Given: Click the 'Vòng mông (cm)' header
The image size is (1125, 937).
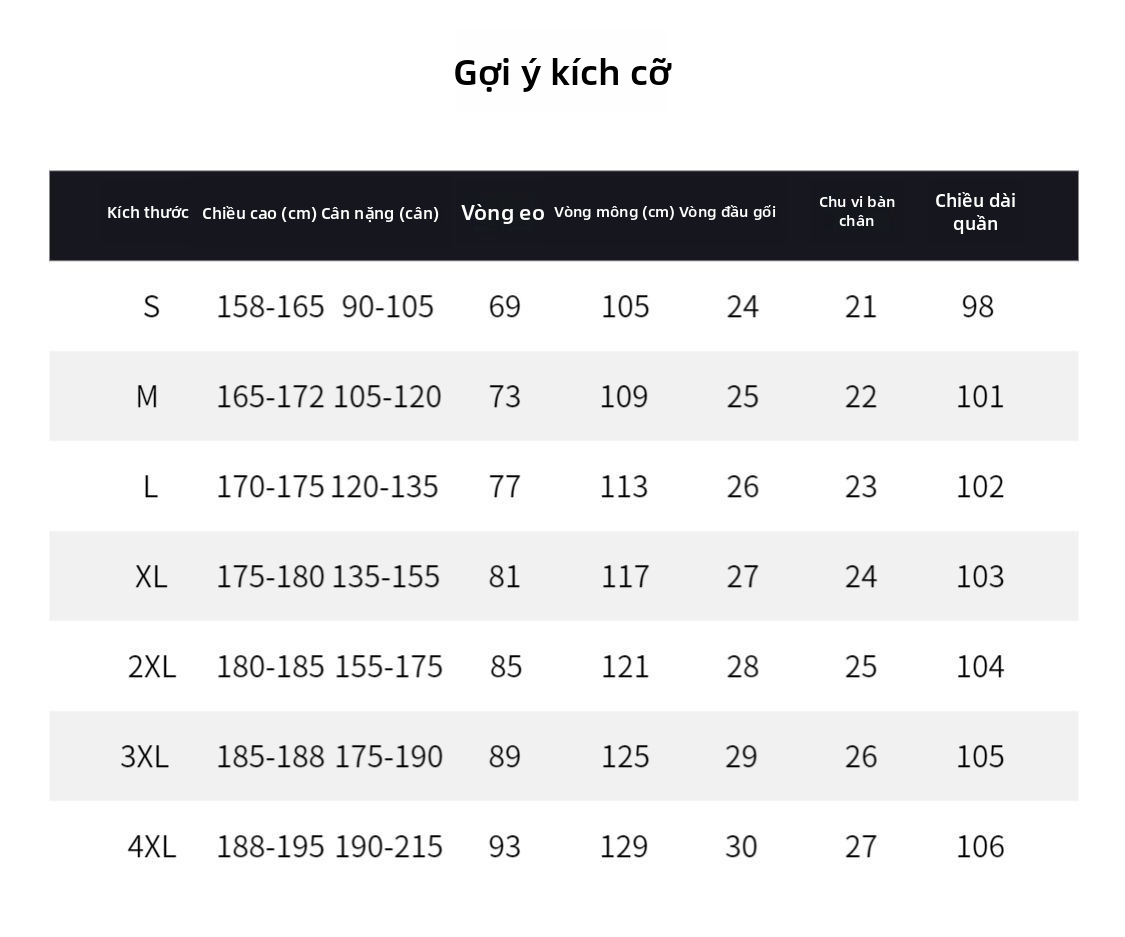Looking at the screenshot, I should (614, 212).
